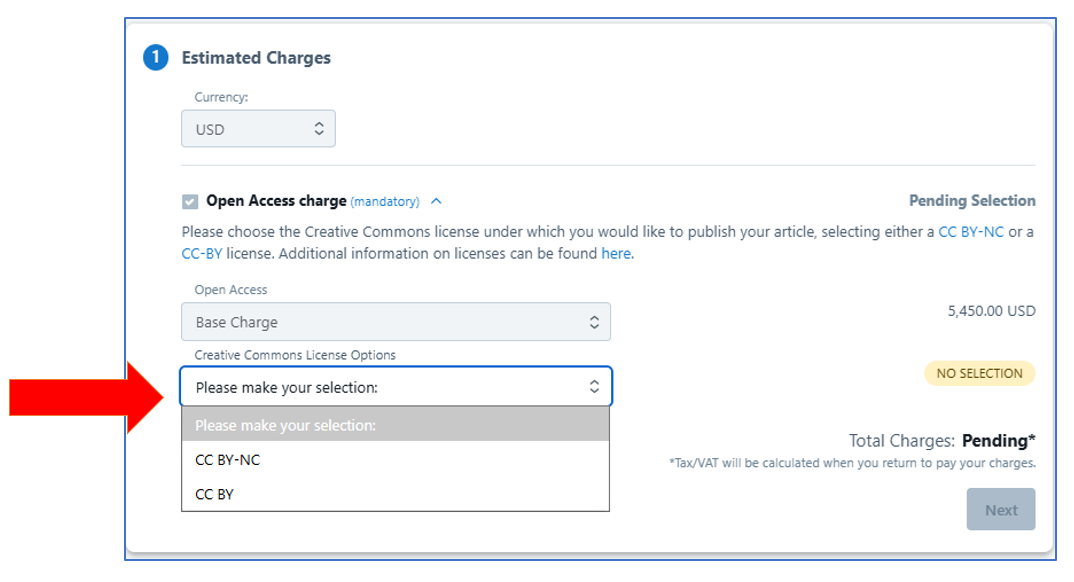Follow the 'here' link for license information
The image size is (1074, 582).
pyautogui.click(x=616, y=254)
